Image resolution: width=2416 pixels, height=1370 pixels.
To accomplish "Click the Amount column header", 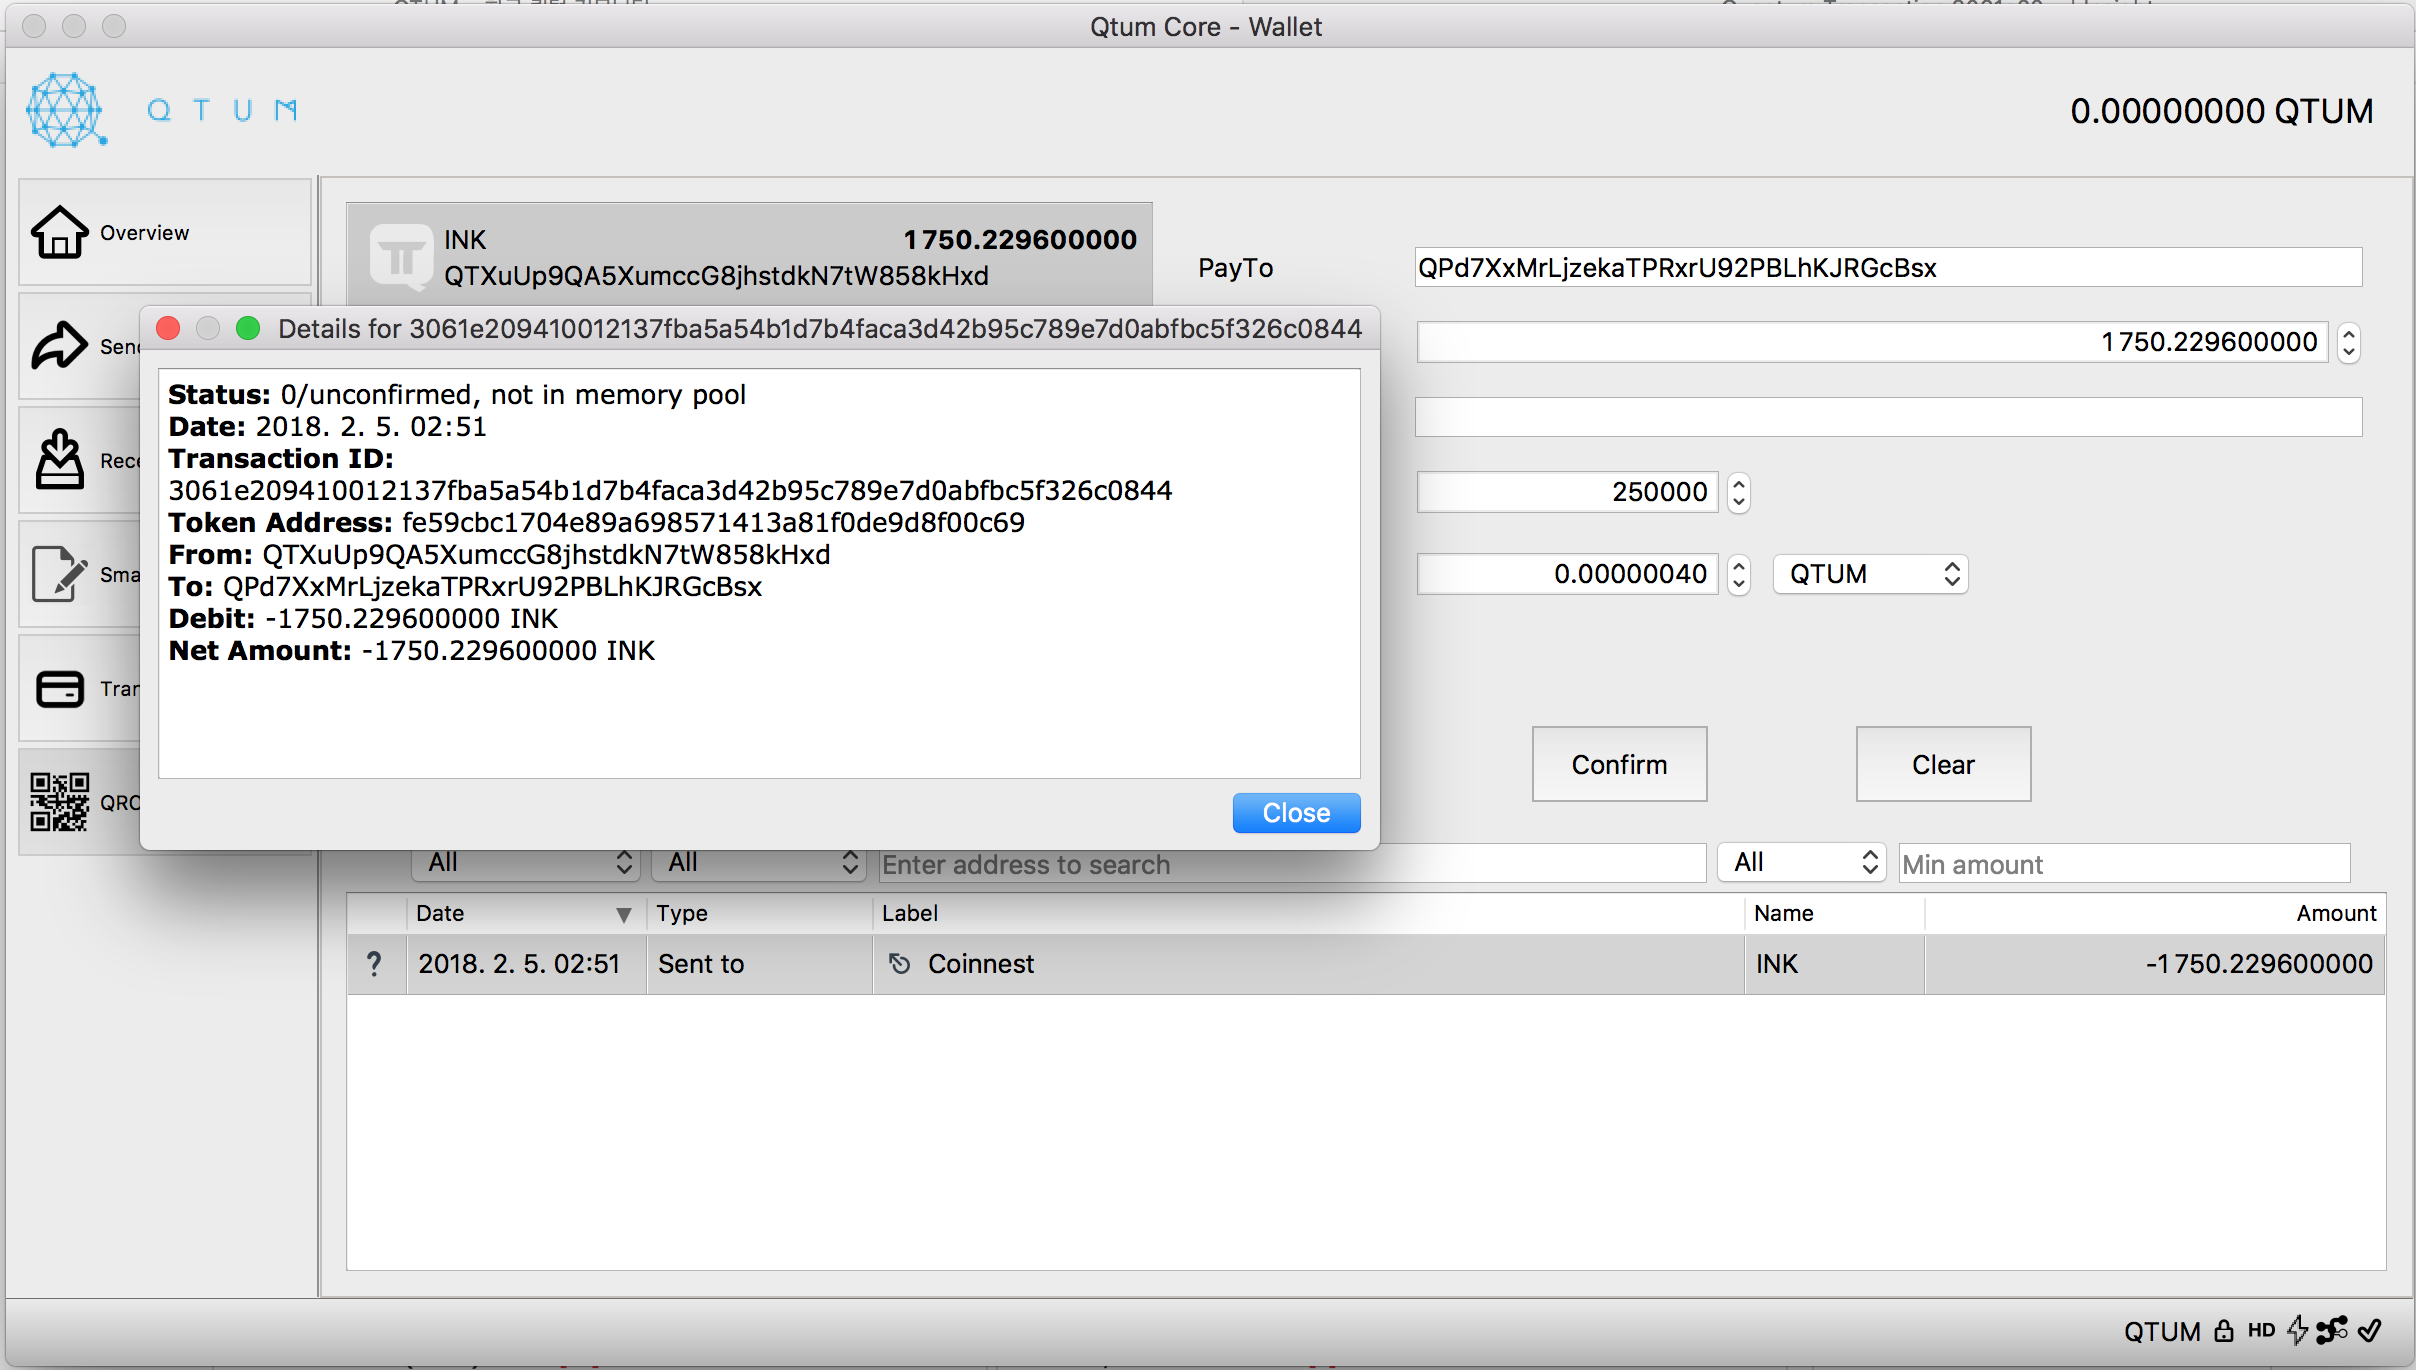I will tap(2155, 913).
